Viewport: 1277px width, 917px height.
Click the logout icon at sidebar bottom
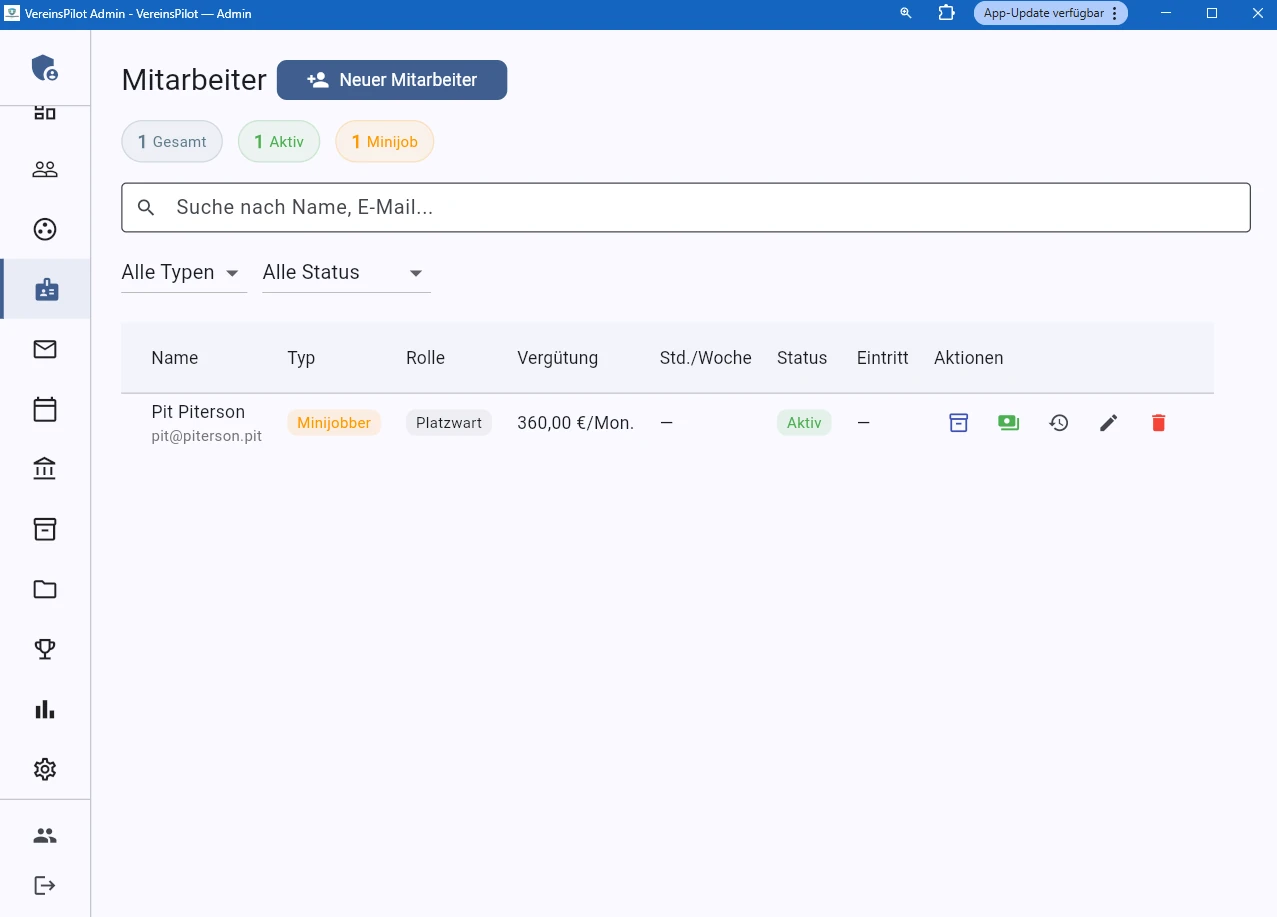[45, 885]
